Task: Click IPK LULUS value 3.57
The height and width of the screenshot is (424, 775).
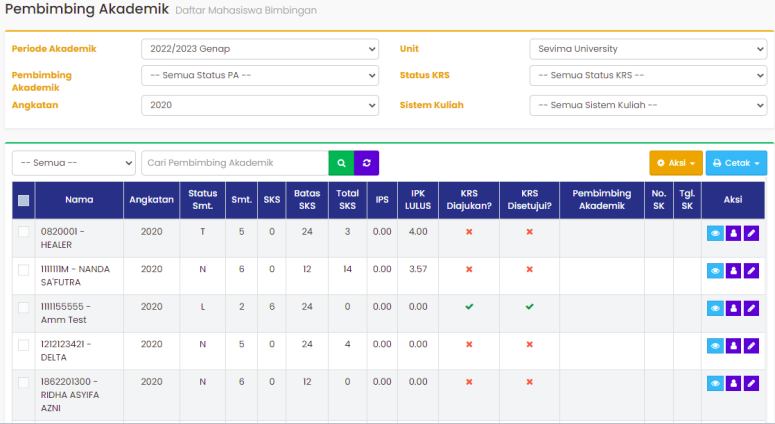Action: (x=418, y=269)
